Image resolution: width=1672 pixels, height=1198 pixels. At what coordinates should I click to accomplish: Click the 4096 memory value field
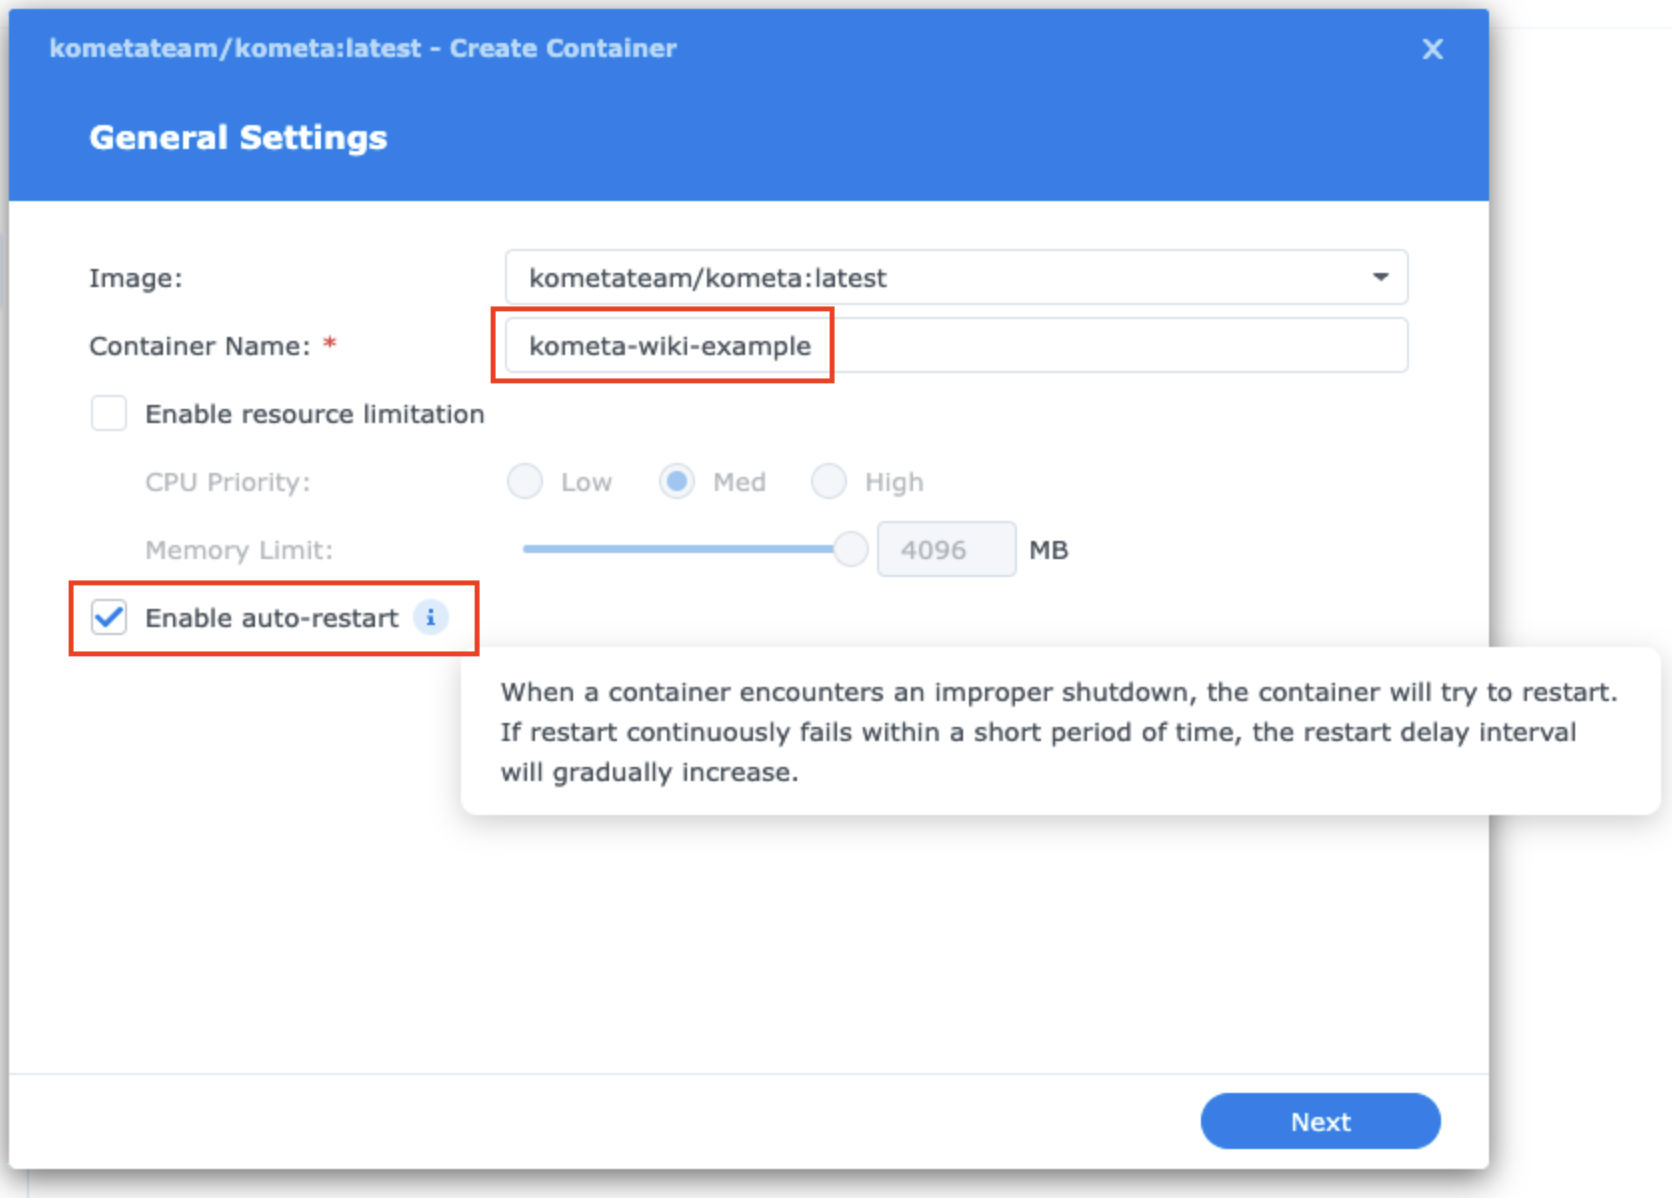(946, 549)
